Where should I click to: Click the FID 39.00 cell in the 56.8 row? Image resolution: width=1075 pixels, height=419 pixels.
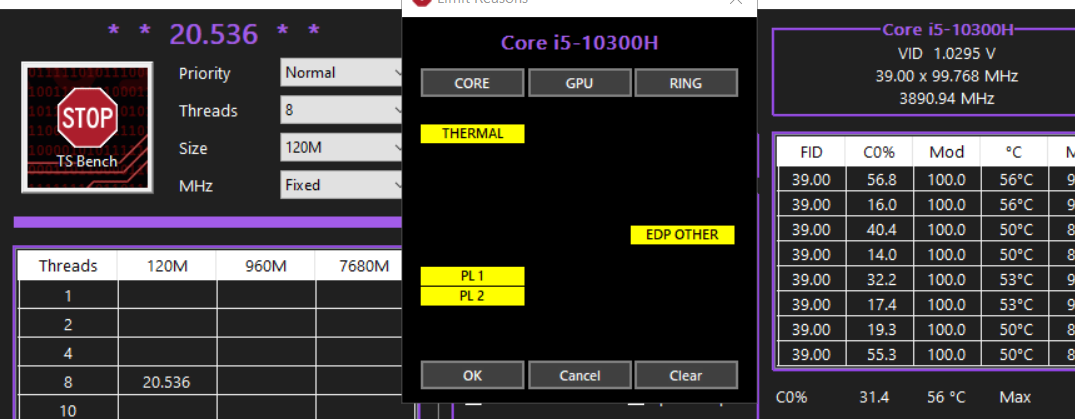811,180
